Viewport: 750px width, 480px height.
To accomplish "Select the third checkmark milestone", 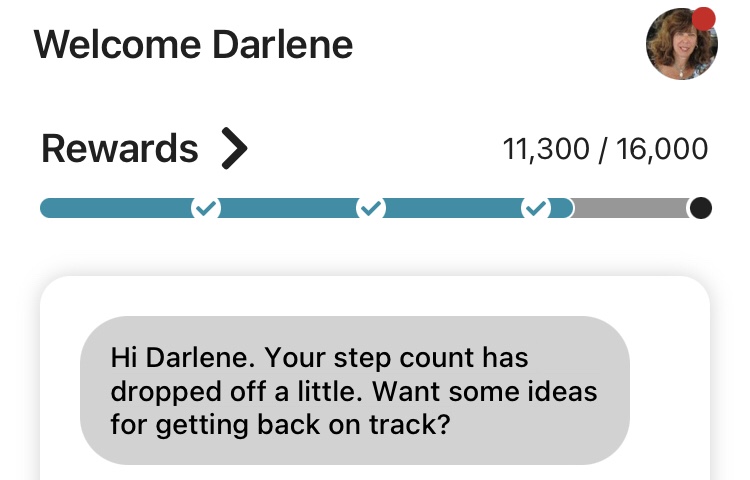I will [537, 208].
